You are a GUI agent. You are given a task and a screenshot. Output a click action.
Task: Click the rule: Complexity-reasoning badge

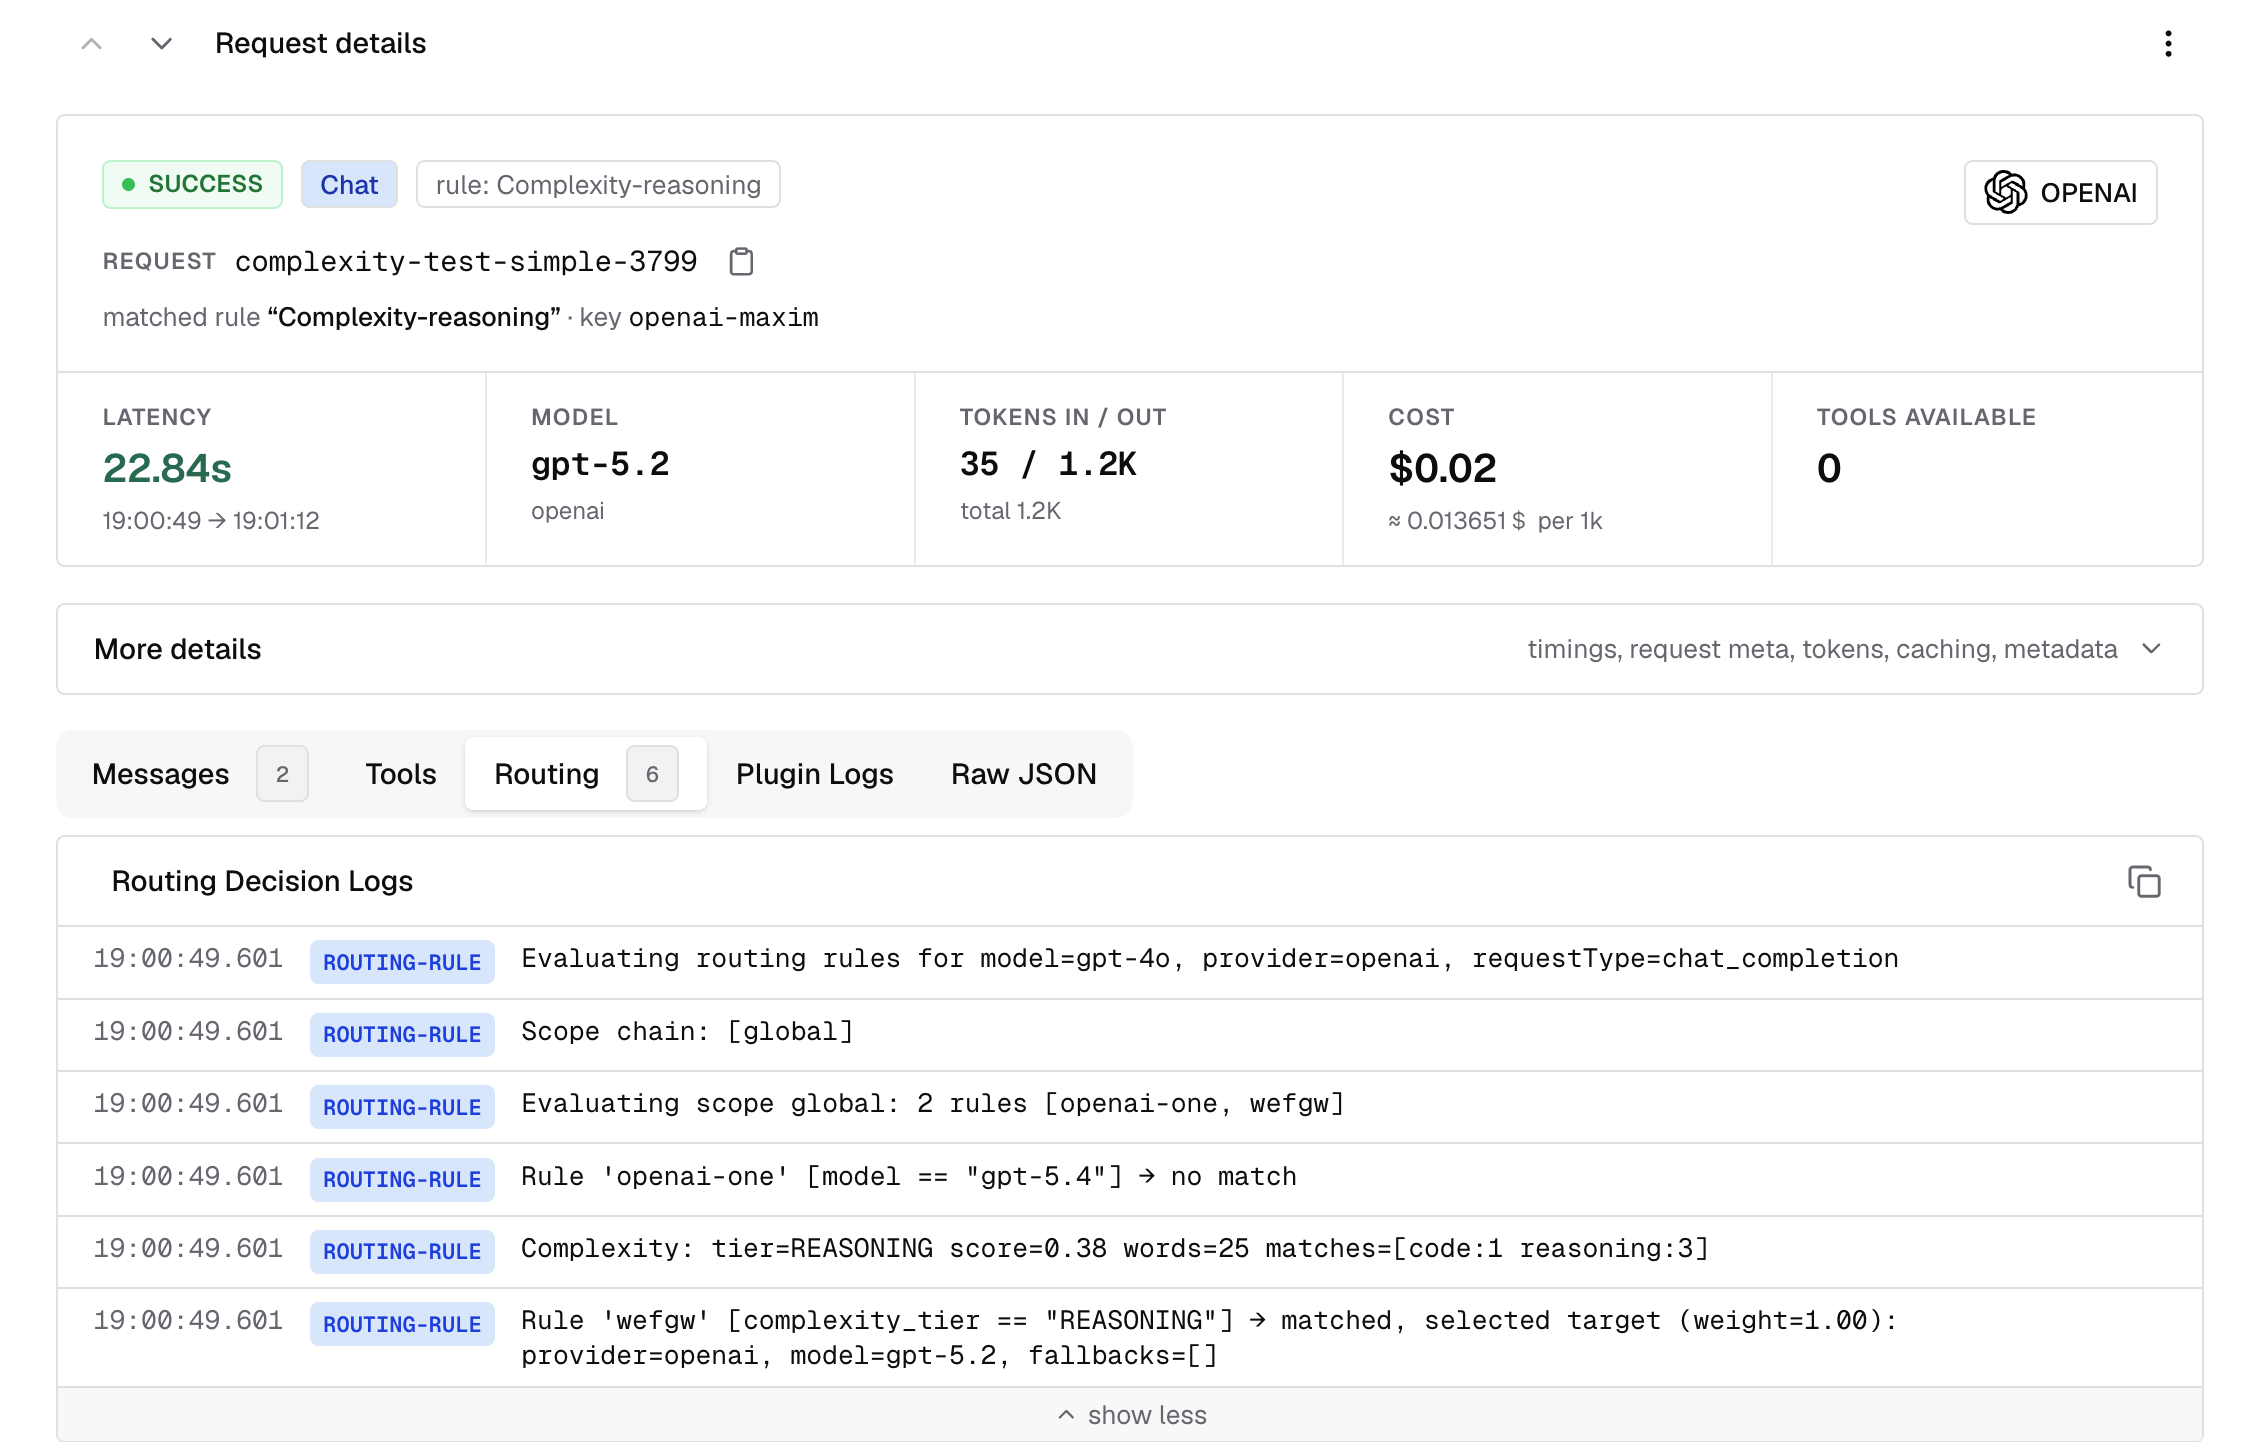pos(598,184)
